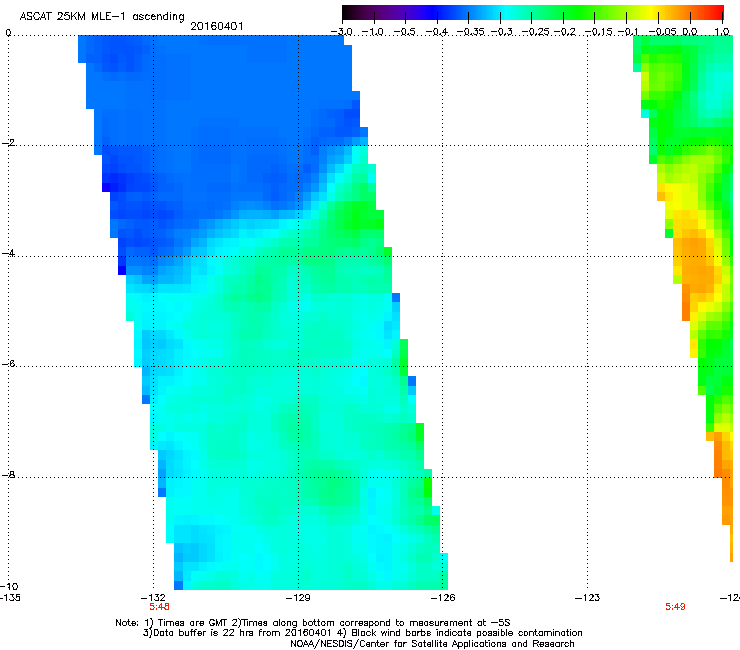The width and height of the screenshot is (740, 650).
Task: Click the -0.4 colorbar tick label
Action: 437,32
